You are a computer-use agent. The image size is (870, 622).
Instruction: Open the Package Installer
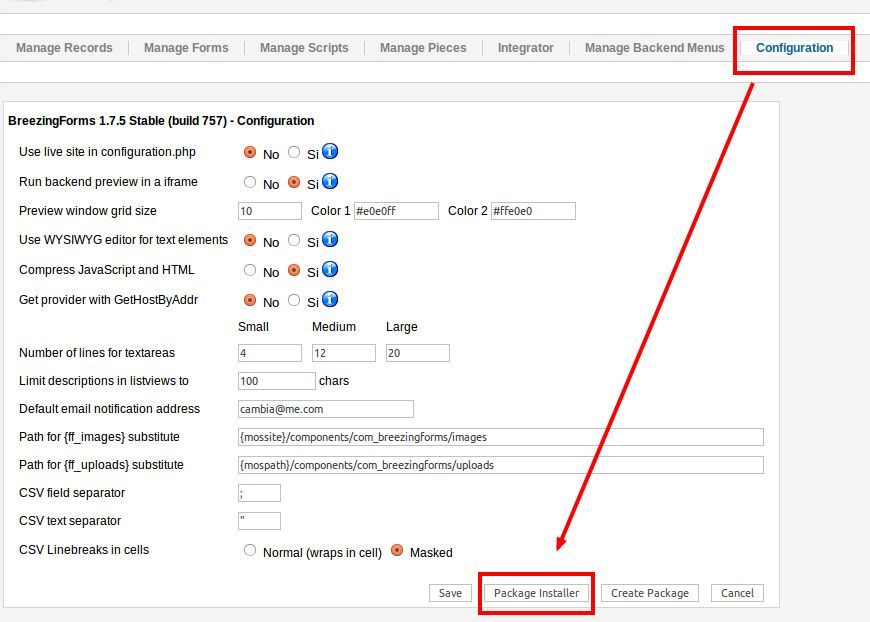[x=537, y=593]
